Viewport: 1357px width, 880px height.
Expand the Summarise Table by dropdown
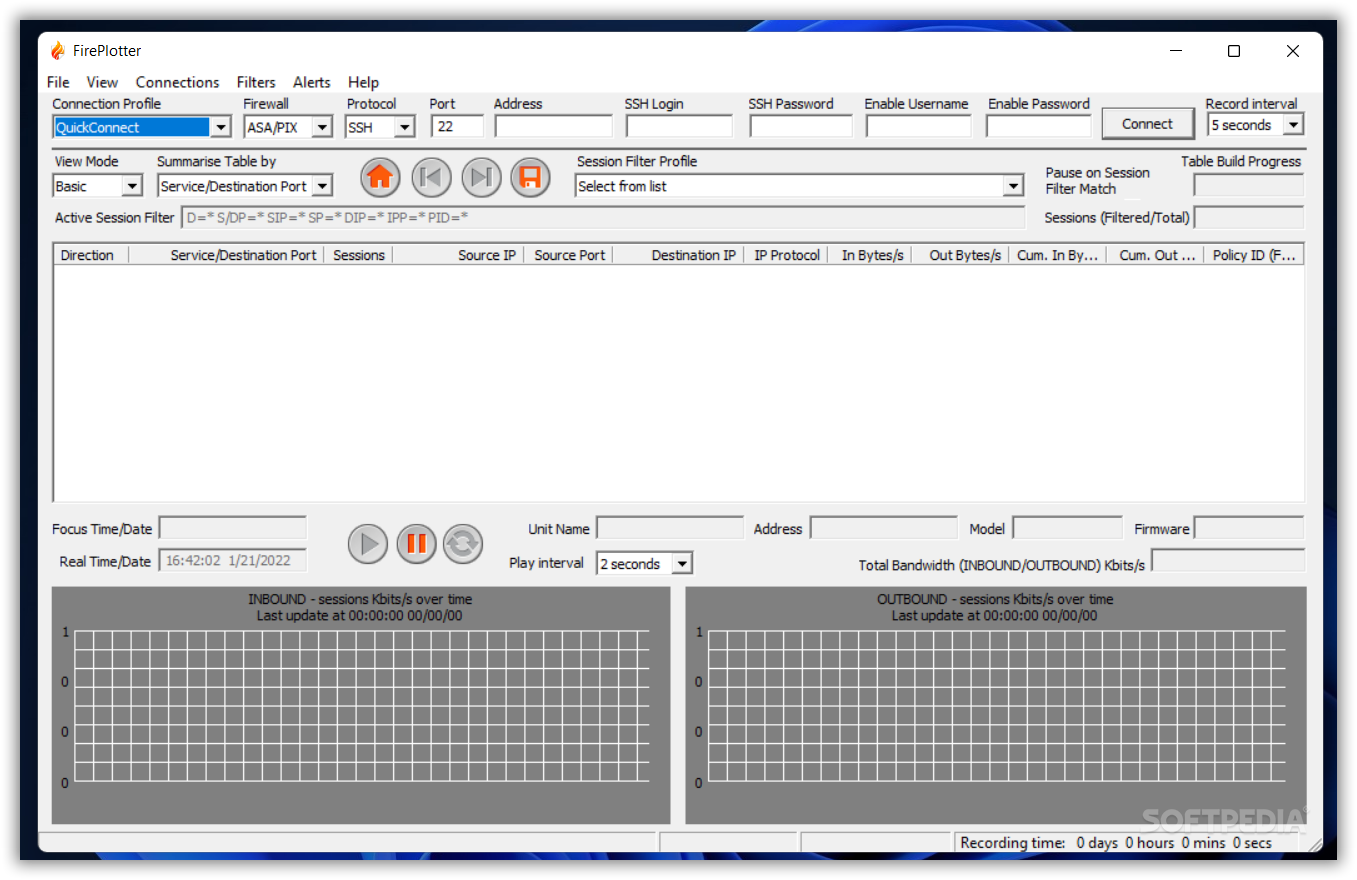[x=322, y=186]
